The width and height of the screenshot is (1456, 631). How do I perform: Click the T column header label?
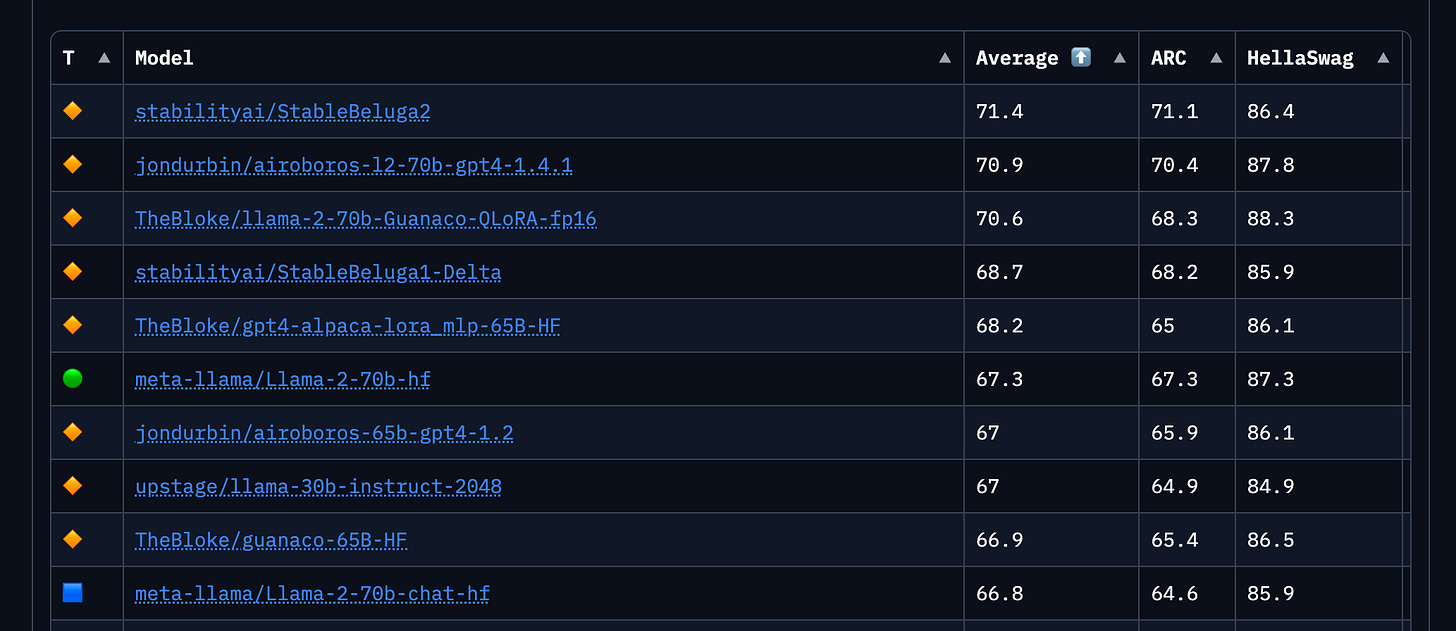68,58
